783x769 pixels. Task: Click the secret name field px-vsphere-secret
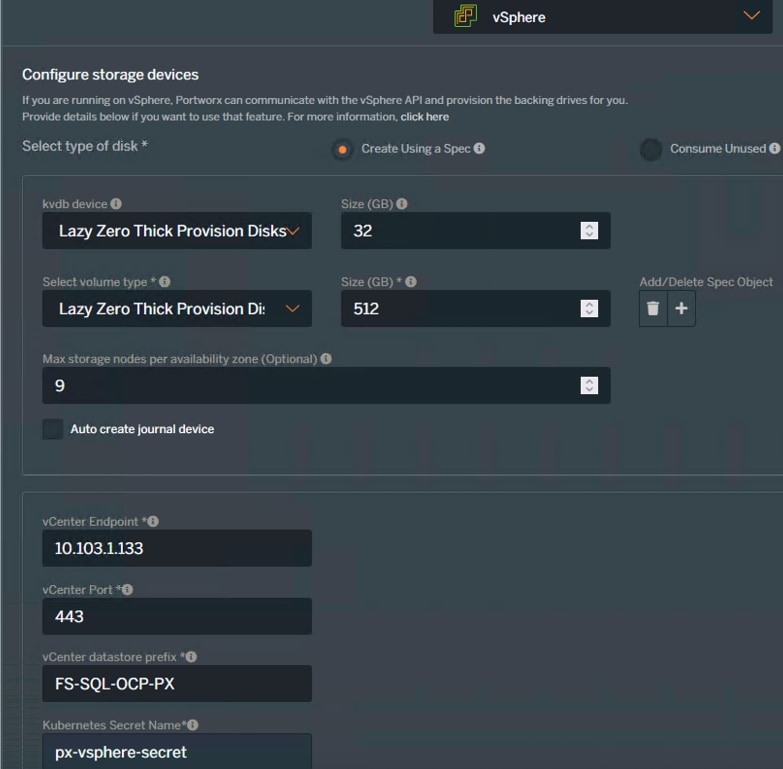(x=177, y=752)
